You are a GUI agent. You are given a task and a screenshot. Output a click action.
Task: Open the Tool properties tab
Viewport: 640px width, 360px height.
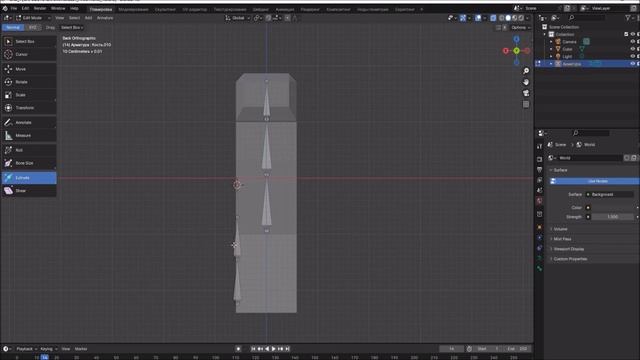point(540,146)
